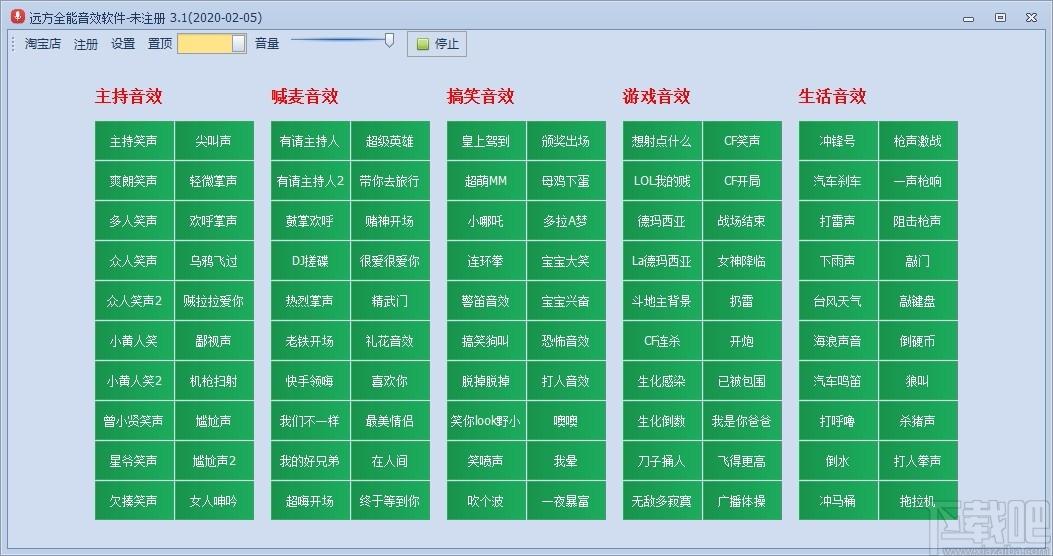
Task: Play the 狼叫 sound effect
Action: coord(918,381)
